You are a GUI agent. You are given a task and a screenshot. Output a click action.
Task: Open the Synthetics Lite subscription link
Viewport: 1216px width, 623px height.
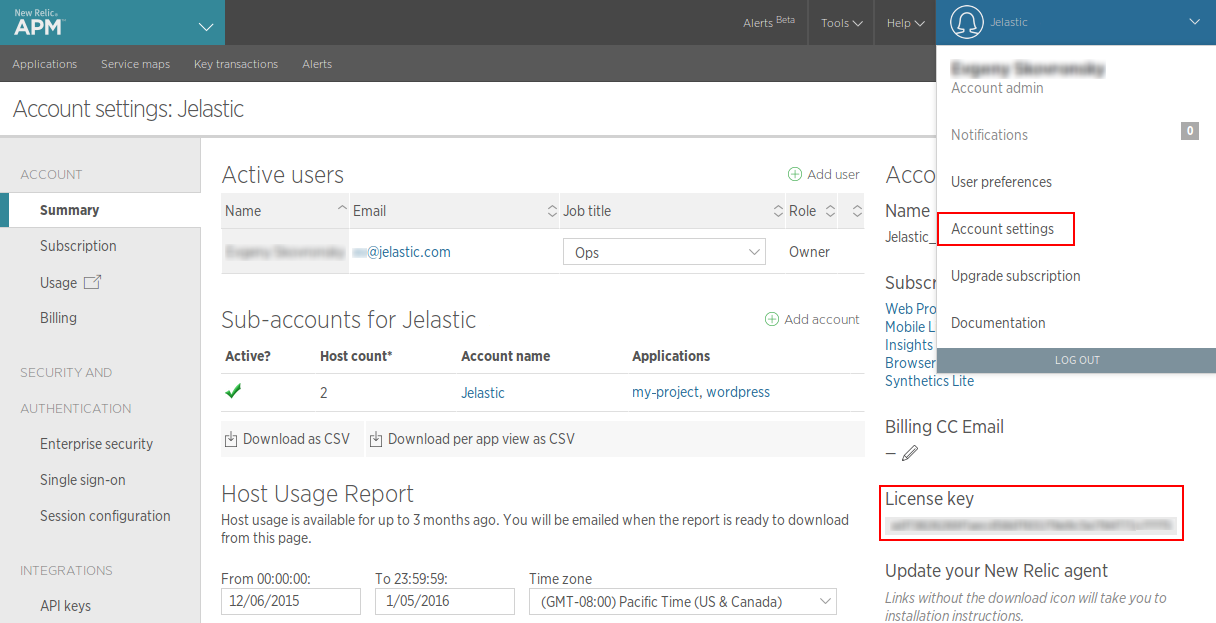click(x=929, y=381)
